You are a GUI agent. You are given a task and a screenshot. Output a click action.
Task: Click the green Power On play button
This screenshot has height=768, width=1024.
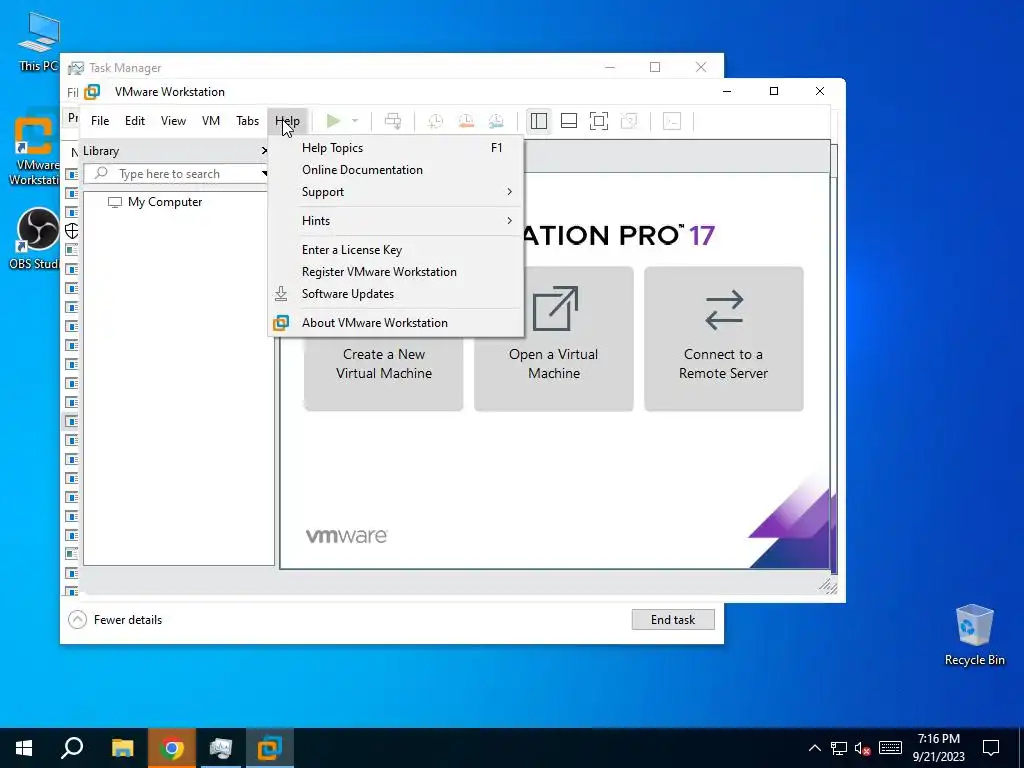[x=333, y=121]
